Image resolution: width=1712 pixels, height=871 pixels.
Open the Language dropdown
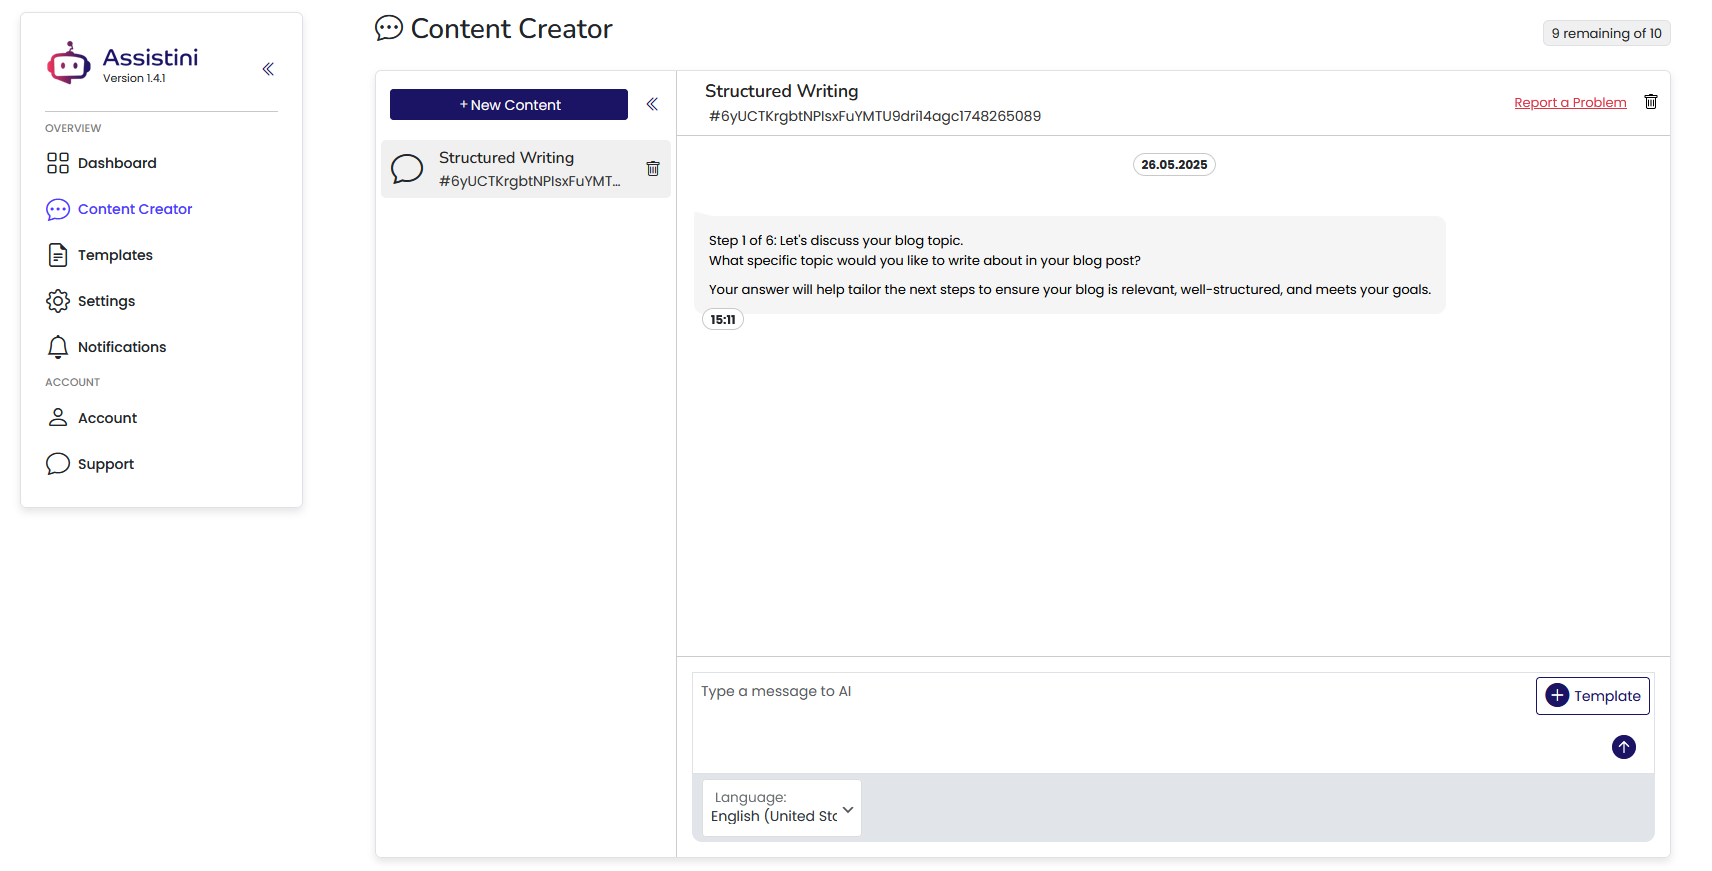781,808
